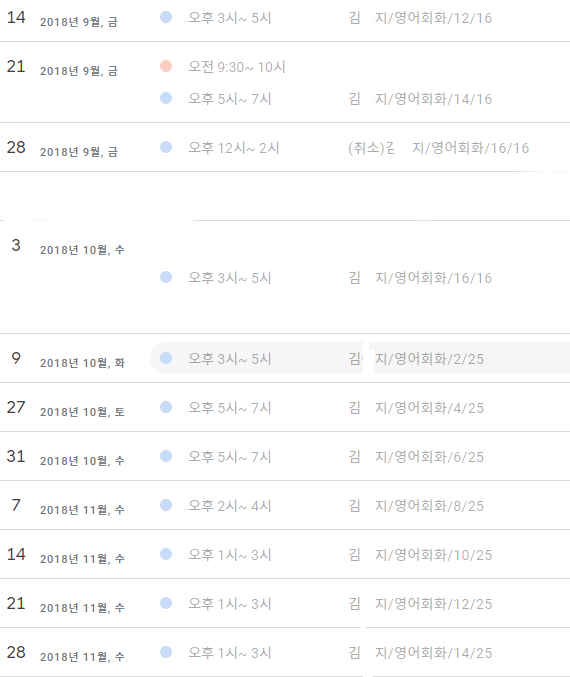Screen dimensions: 570x677
Task: Open the 영어회화/10/25 event on November 14
Action: click(x=360, y=554)
